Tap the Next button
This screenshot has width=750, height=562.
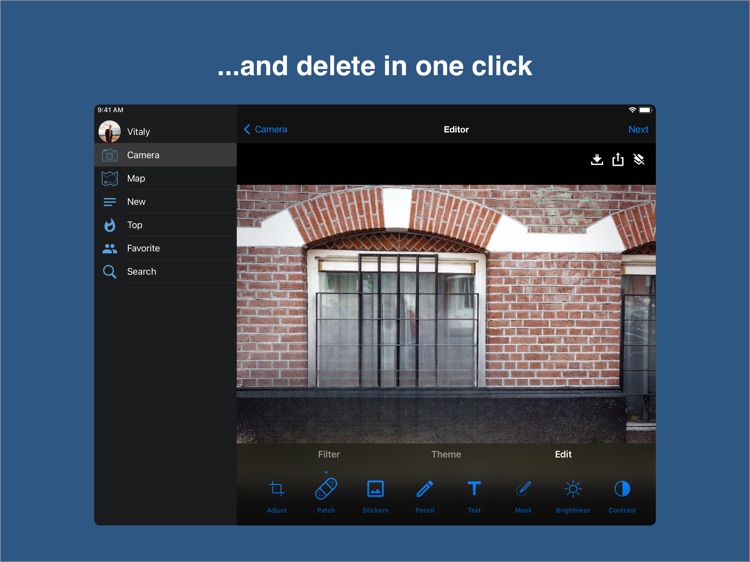(x=638, y=130)
